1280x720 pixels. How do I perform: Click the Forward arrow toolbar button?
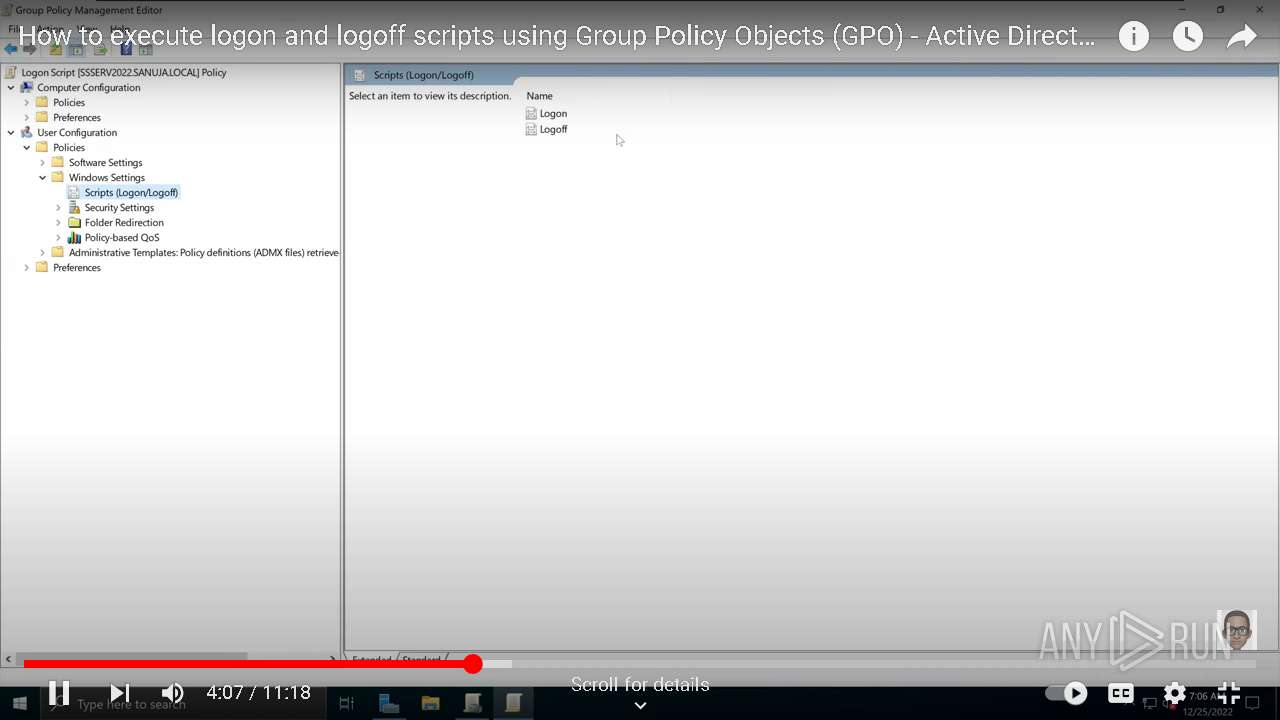[30, 48]
